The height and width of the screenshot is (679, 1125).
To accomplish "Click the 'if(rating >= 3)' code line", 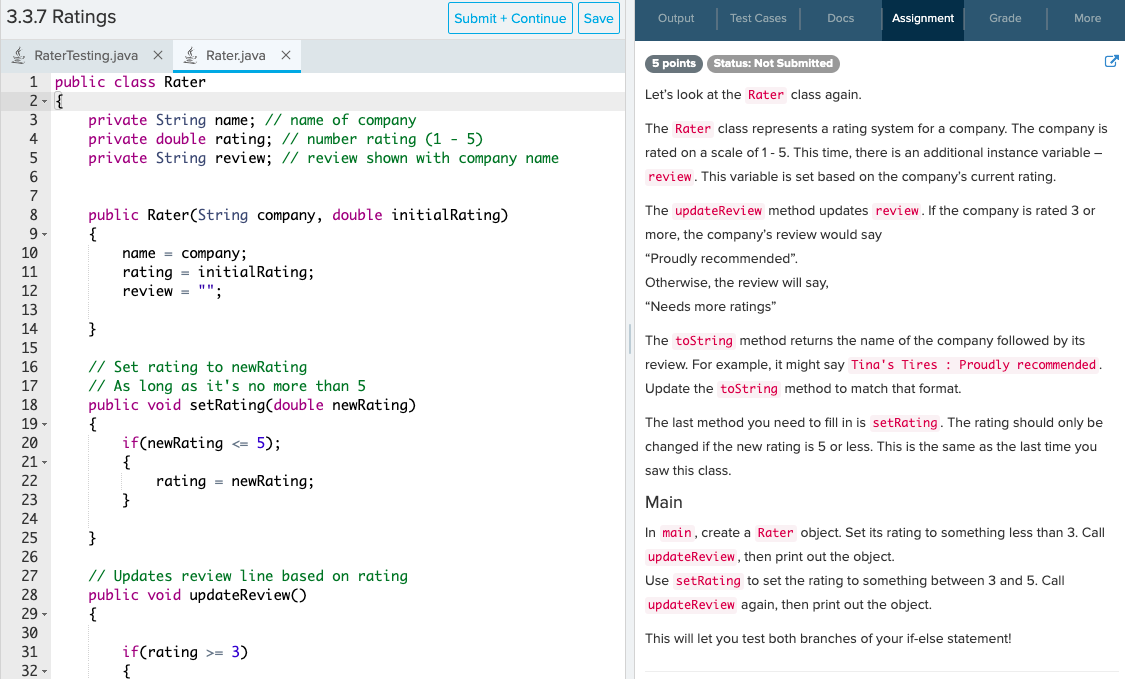I will tap(184, 652).
